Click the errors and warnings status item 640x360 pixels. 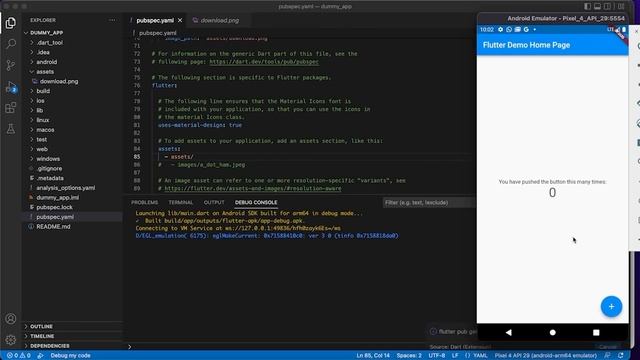tap(19, 356)
